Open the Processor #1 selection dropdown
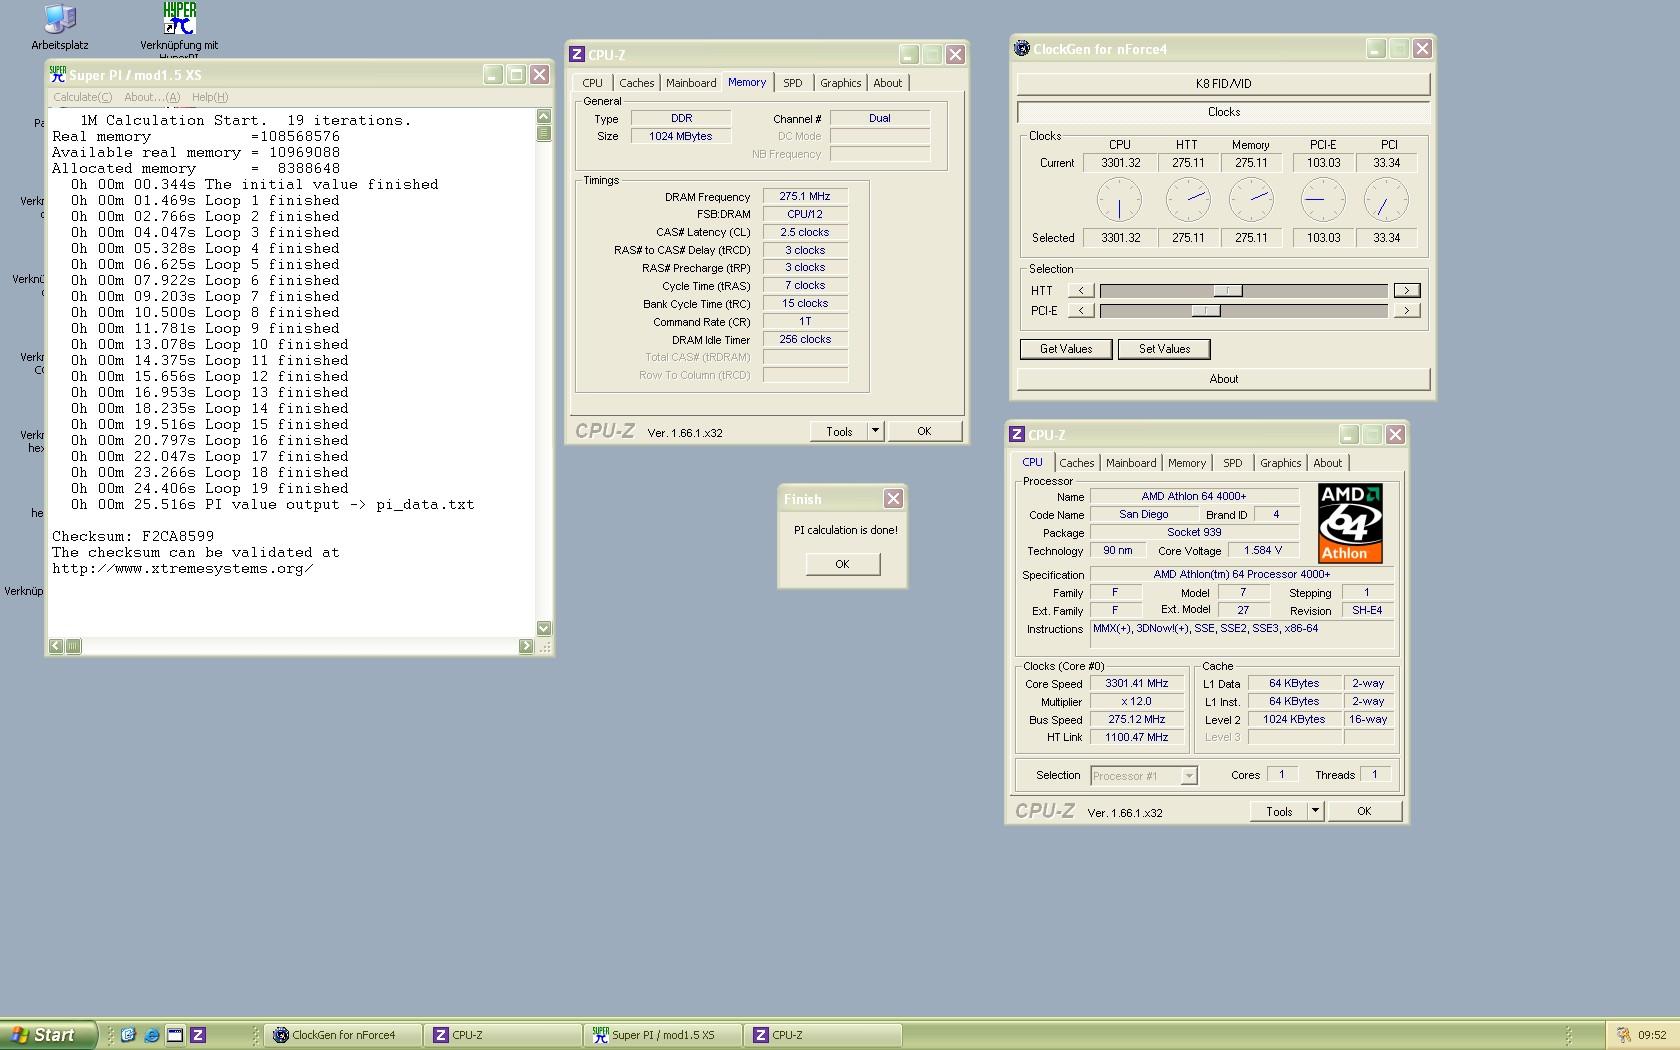 pos(1144,776)
